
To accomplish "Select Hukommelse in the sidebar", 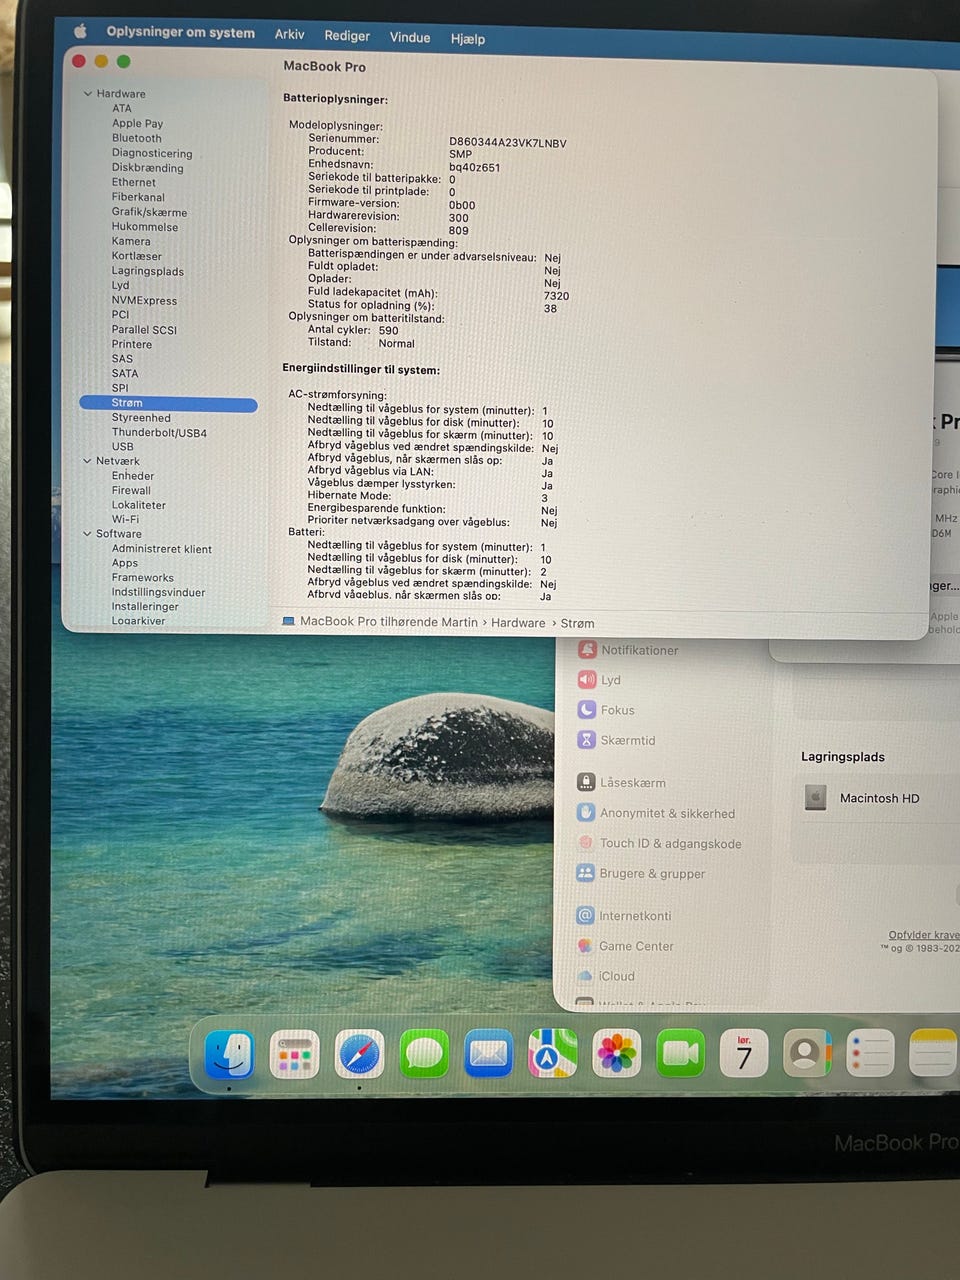I will (145, 227).
